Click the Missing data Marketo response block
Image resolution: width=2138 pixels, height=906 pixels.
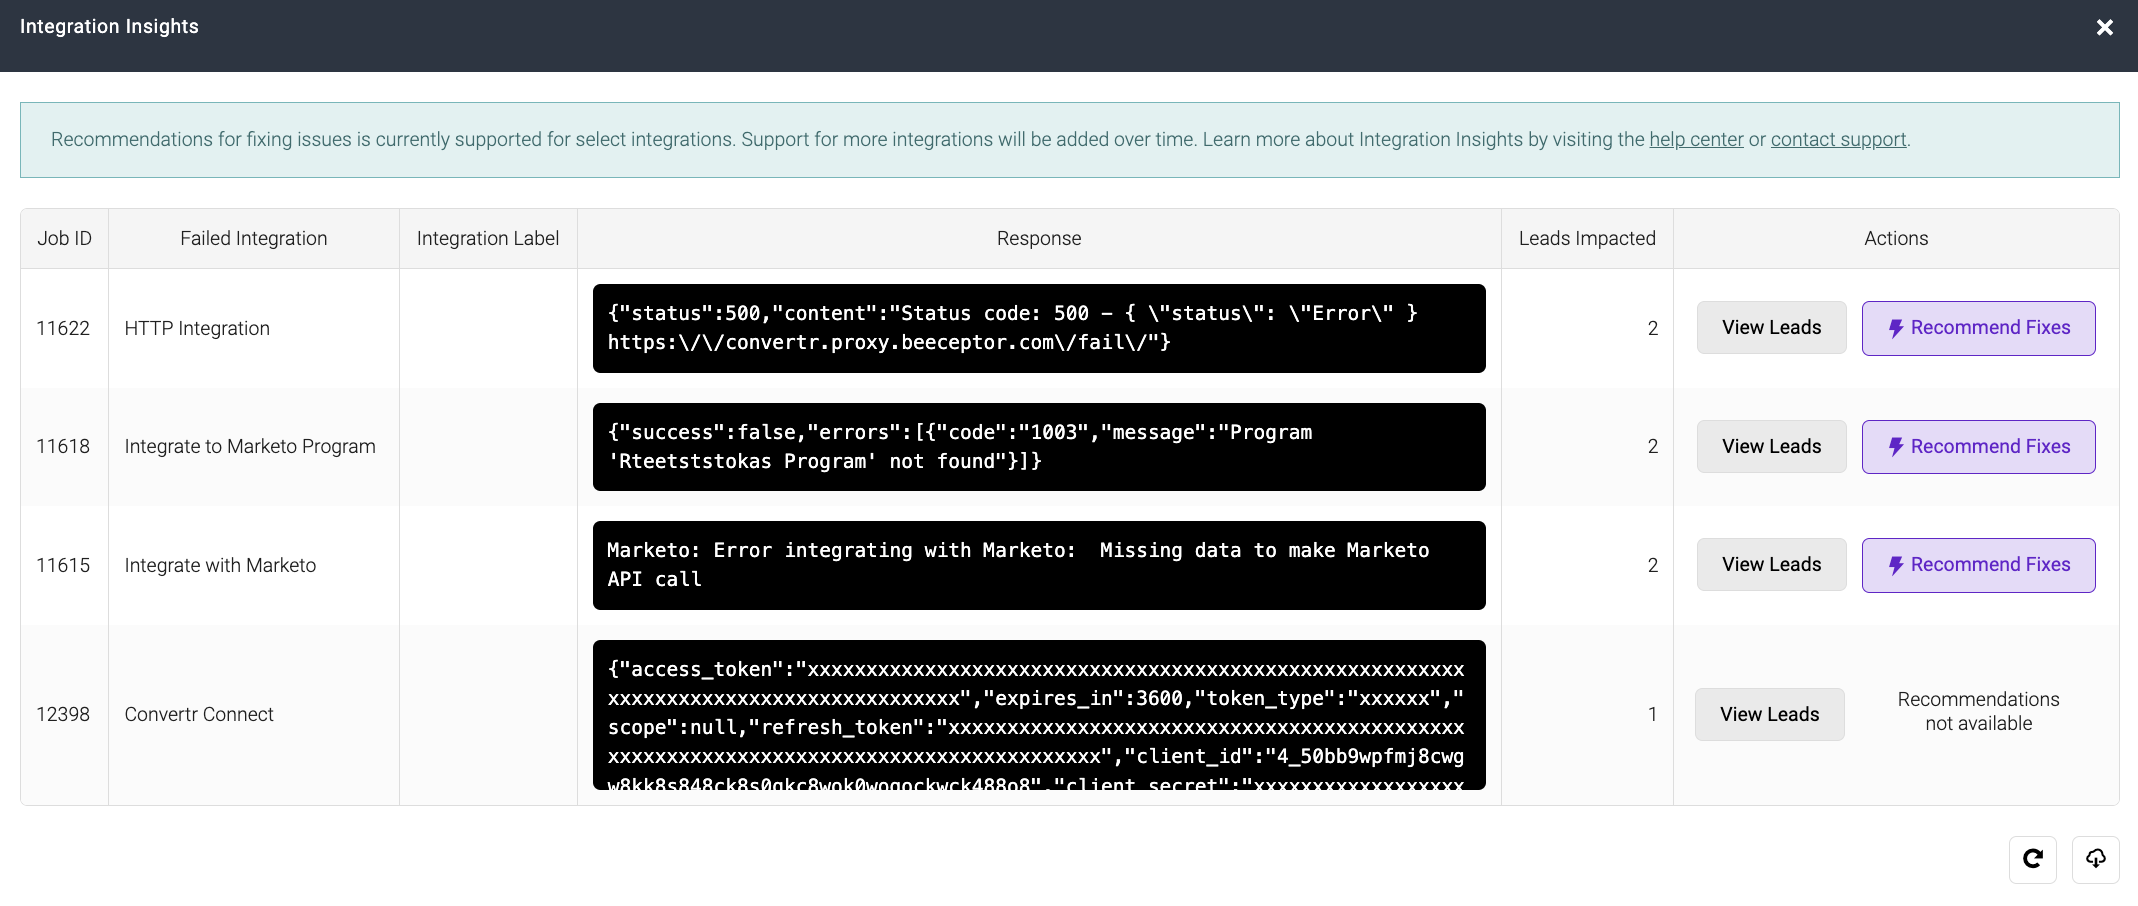[1039, 565]
